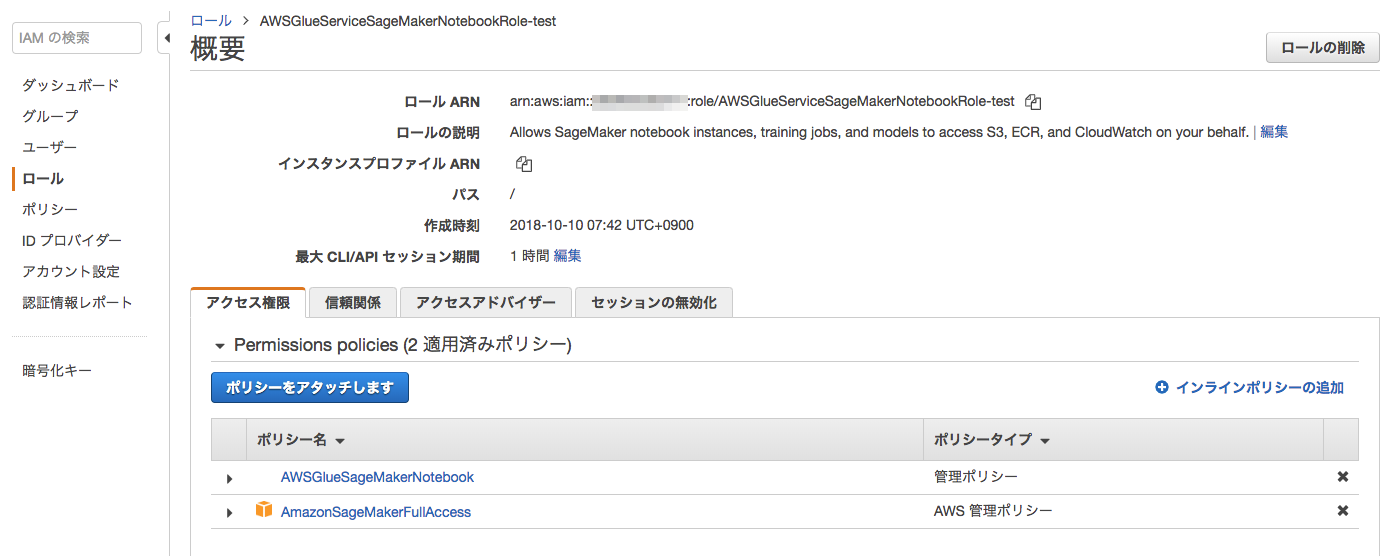Collapse the Permissions policies section
Screen dimensions: 1395x556
click(220, 346)
